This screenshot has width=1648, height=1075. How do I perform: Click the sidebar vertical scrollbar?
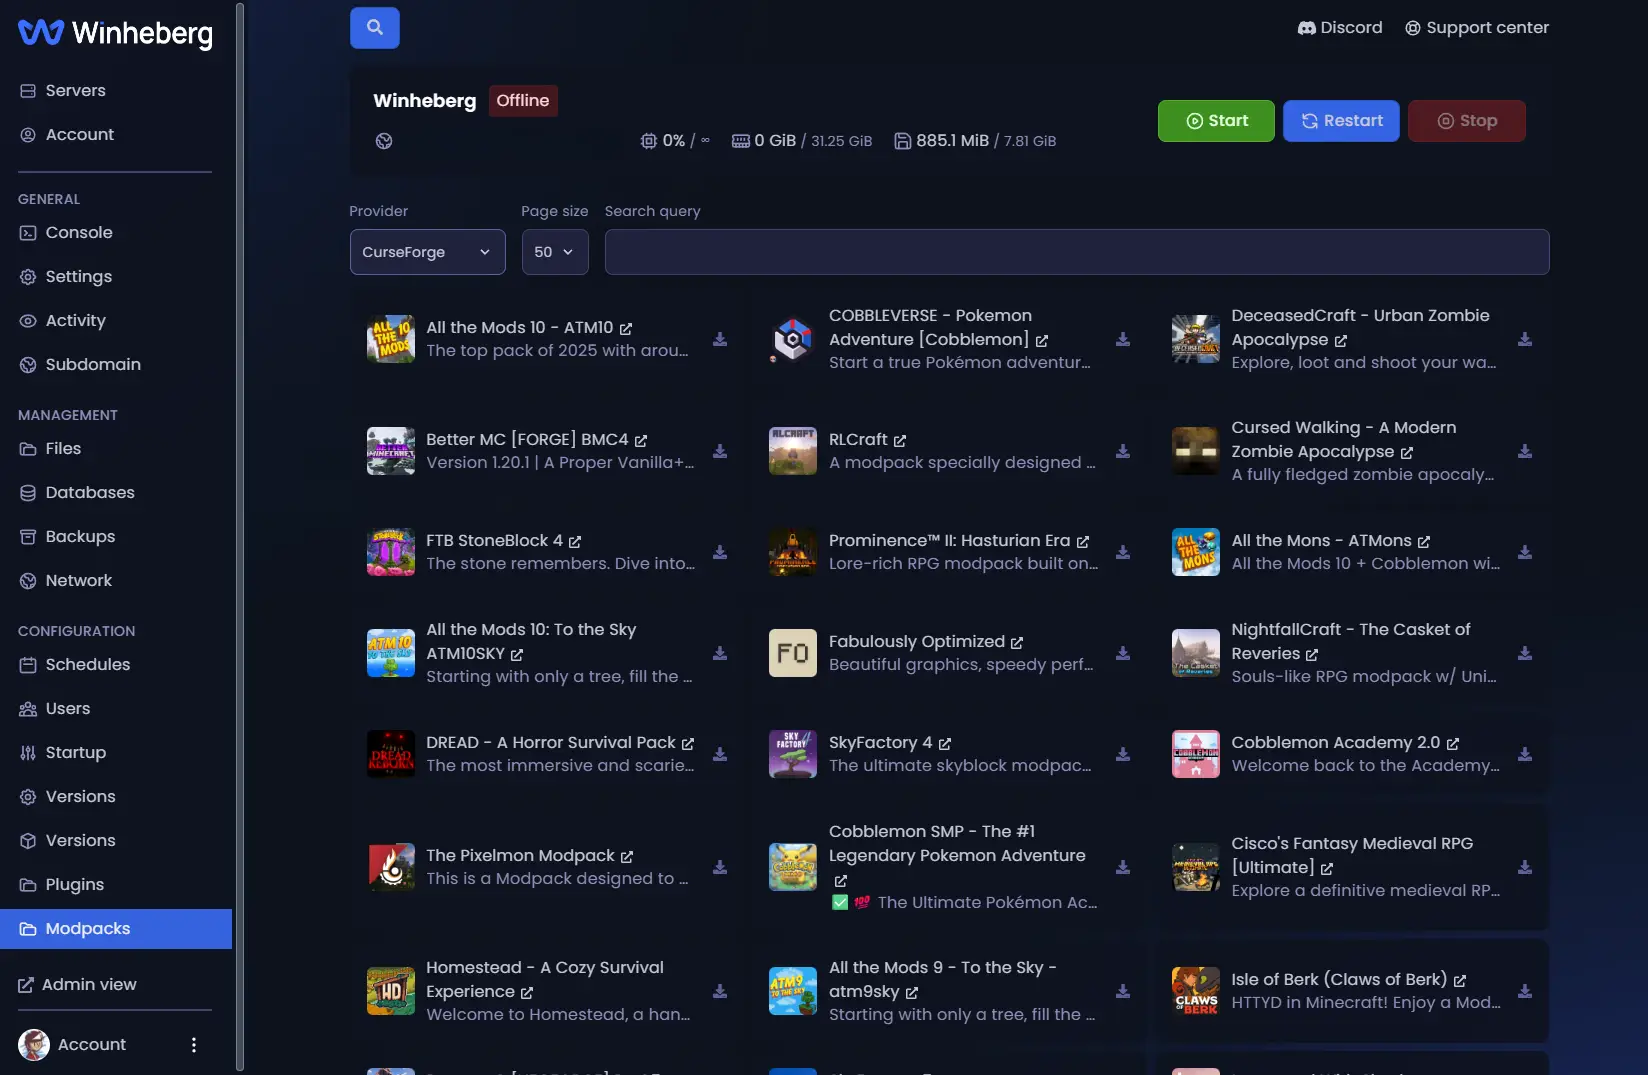(x=240, y=537)
